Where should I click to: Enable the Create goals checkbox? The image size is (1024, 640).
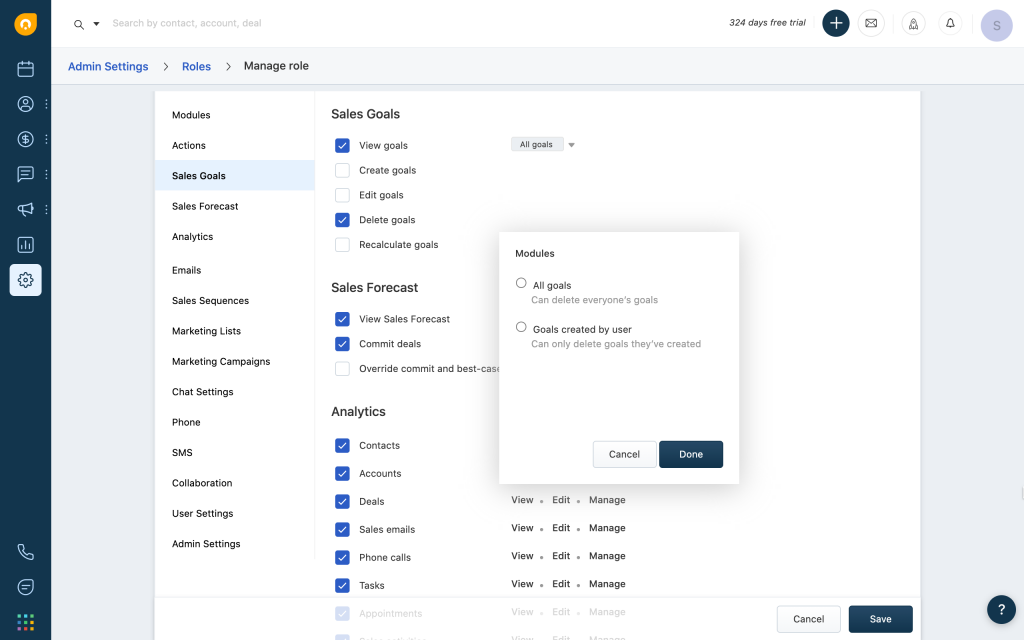(x=342, y=169)
